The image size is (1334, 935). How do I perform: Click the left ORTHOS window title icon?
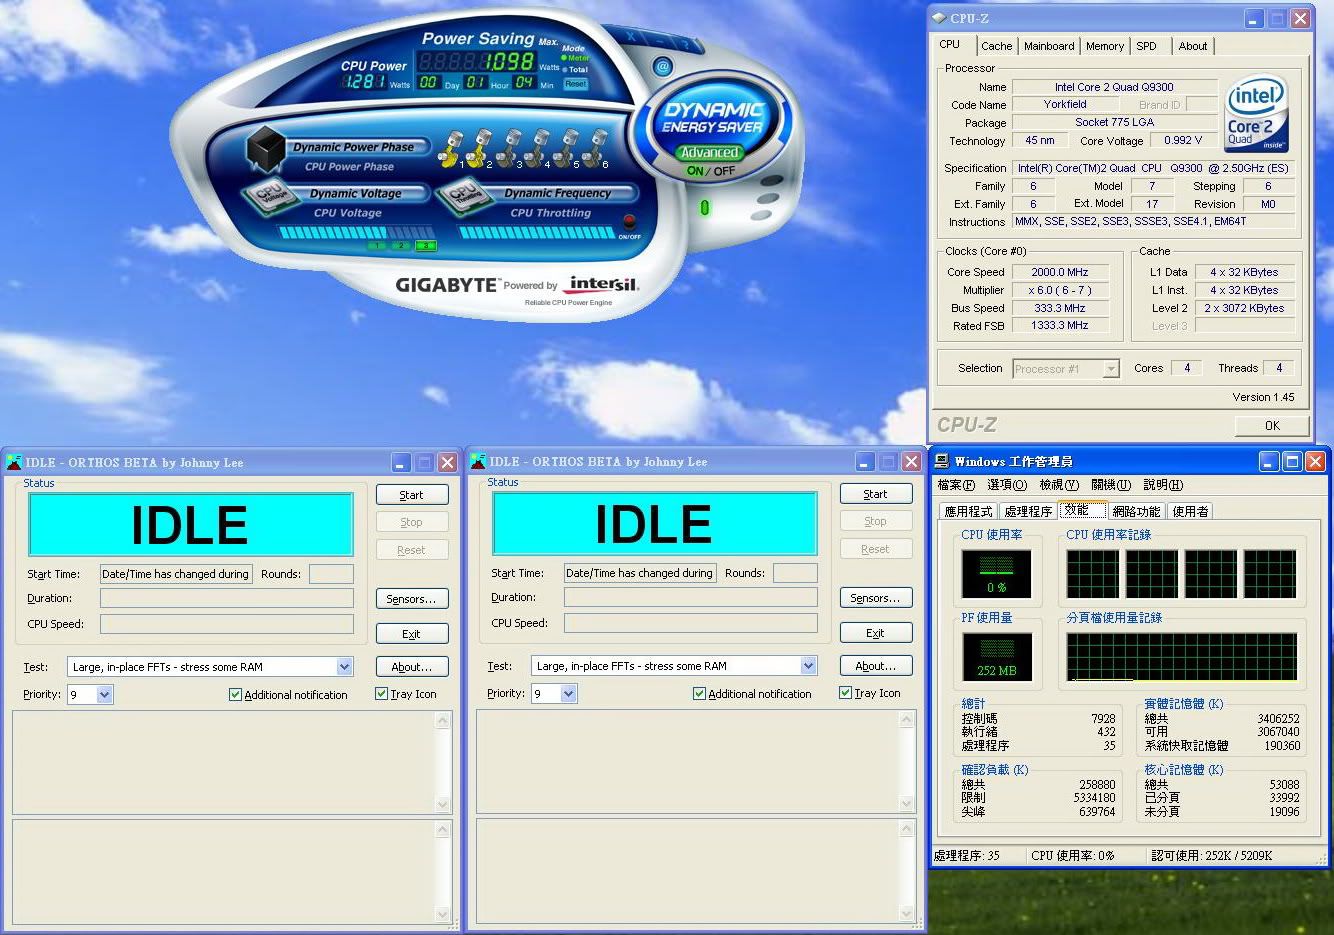(14, 462)
